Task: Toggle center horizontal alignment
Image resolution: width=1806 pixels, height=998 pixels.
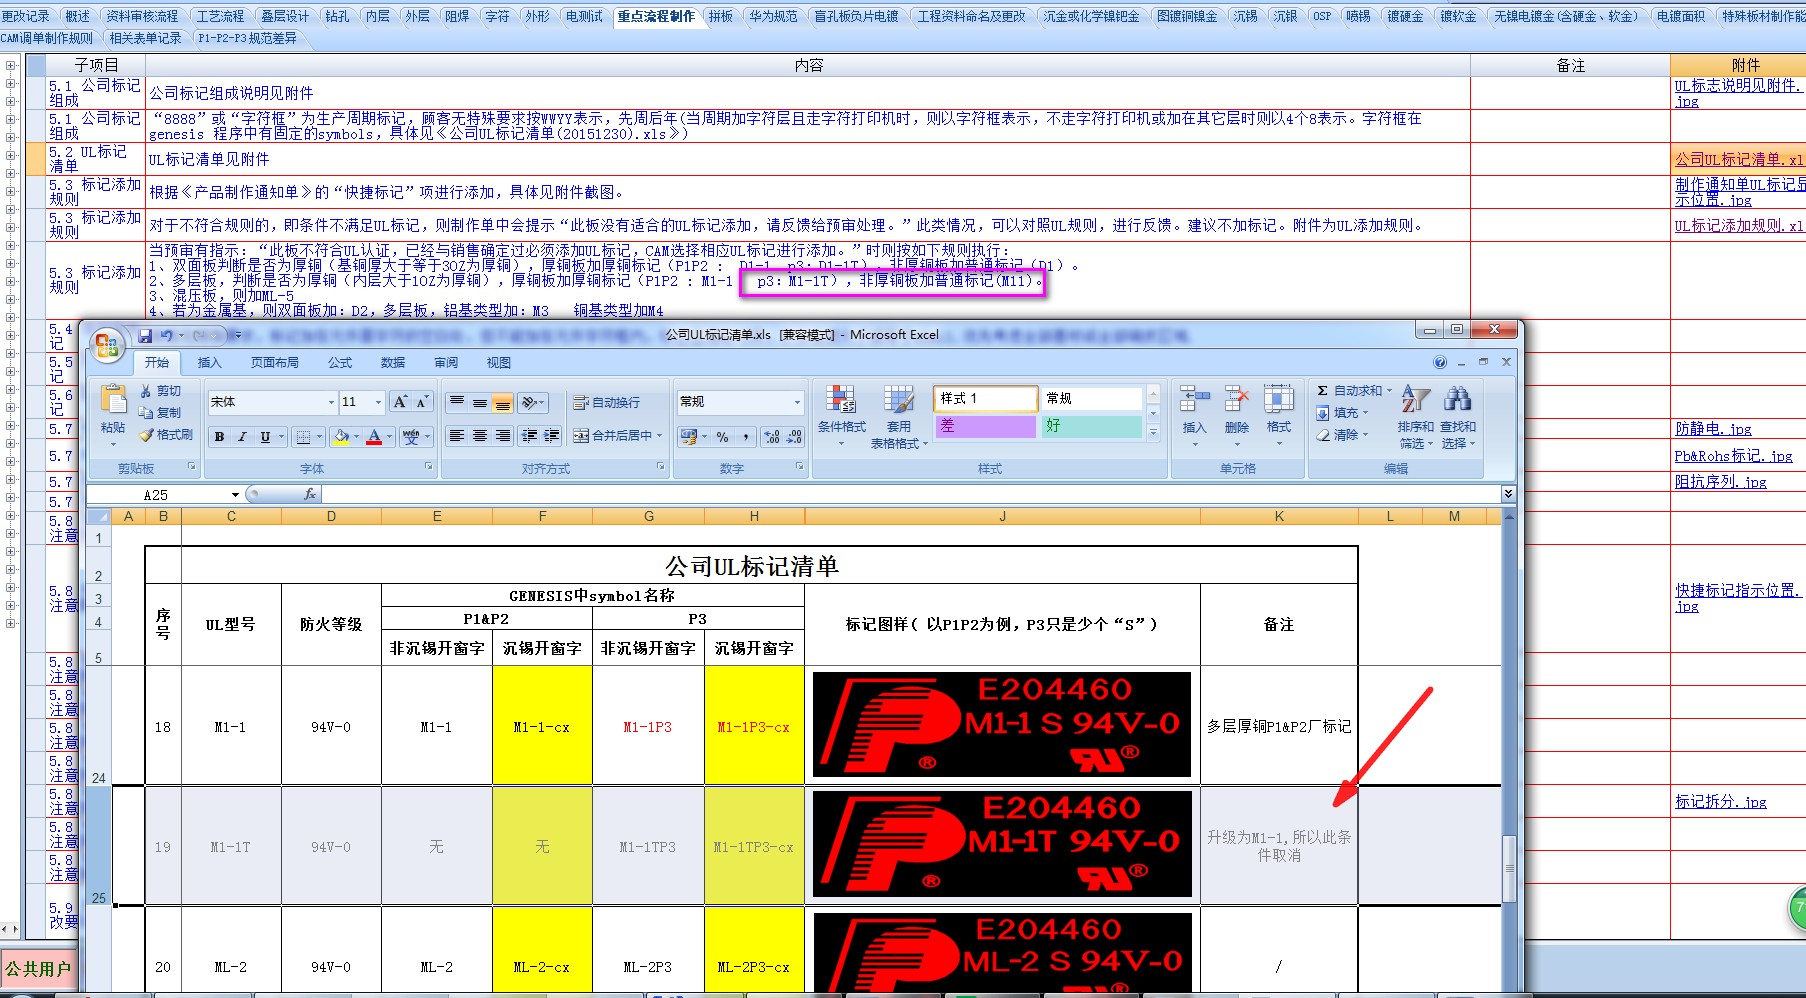Action: pyautogui.click(x=480, y=436)
